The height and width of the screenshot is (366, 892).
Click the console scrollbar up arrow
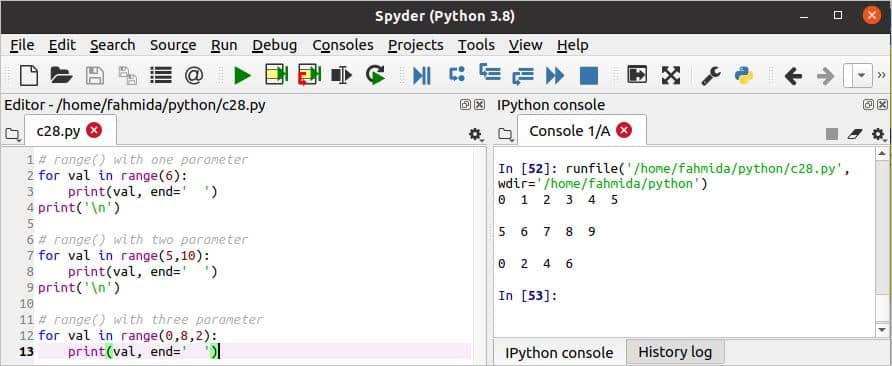tap(882, 153)
